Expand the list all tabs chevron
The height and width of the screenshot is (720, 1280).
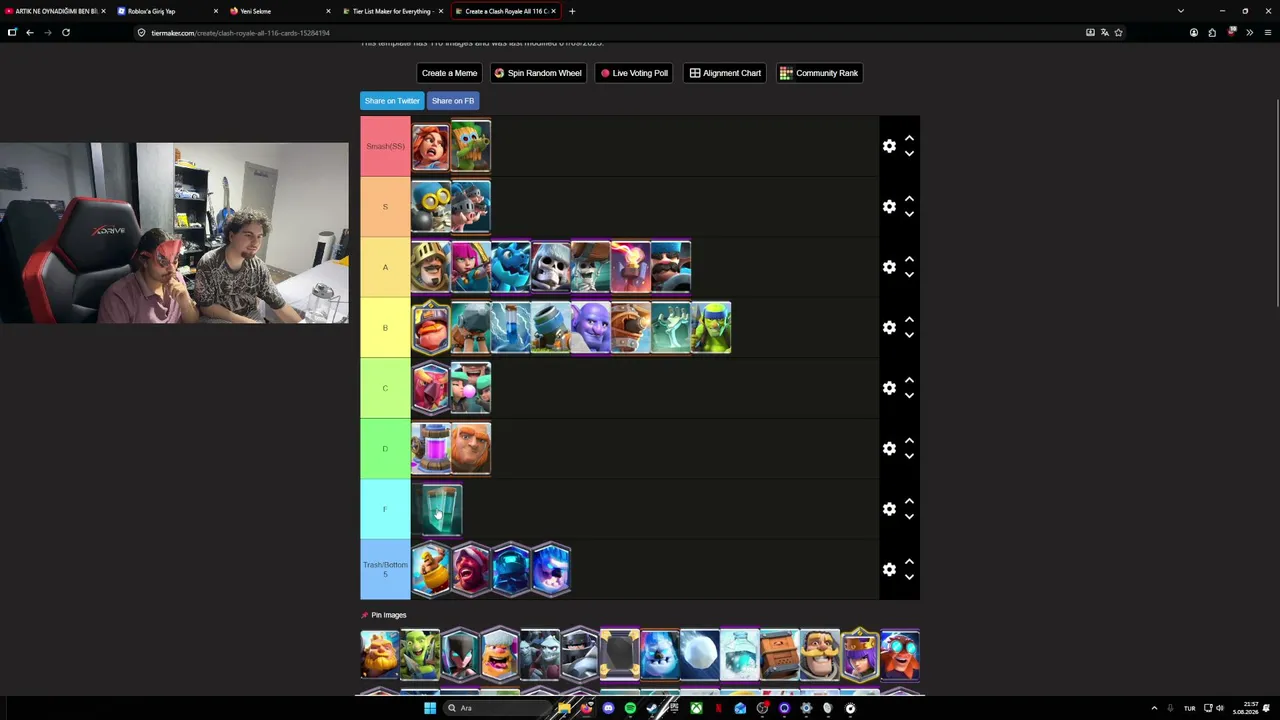(1181, 11)
